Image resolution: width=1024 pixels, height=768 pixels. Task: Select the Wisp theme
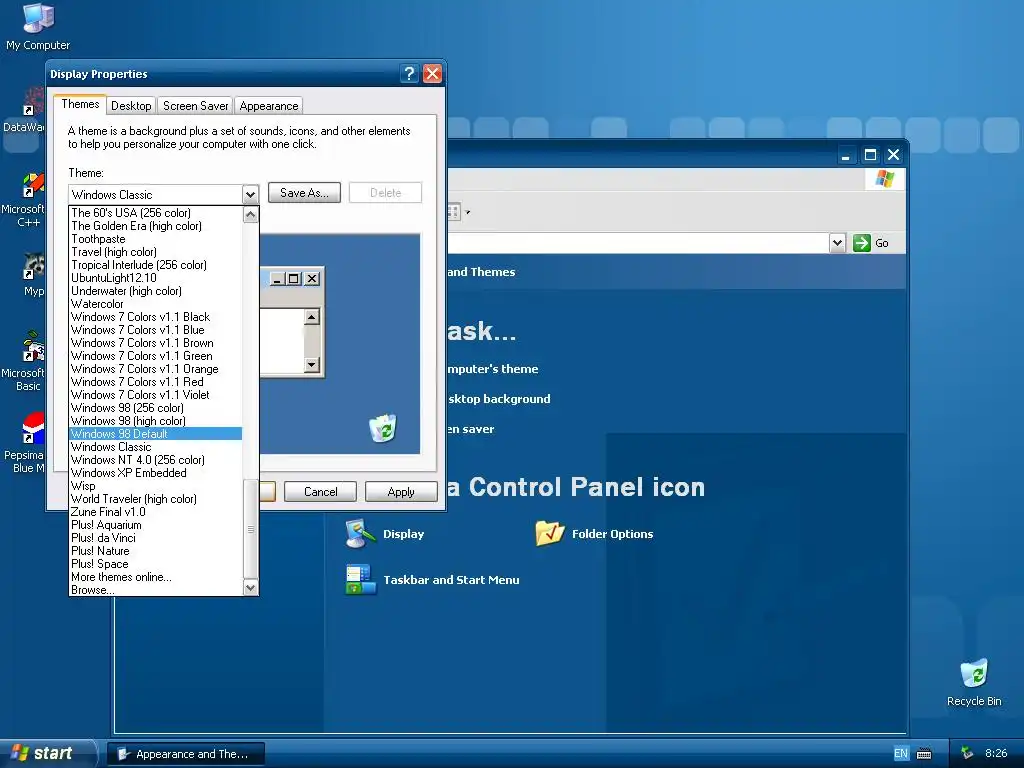pyautogui.click(x=155, y=486)
